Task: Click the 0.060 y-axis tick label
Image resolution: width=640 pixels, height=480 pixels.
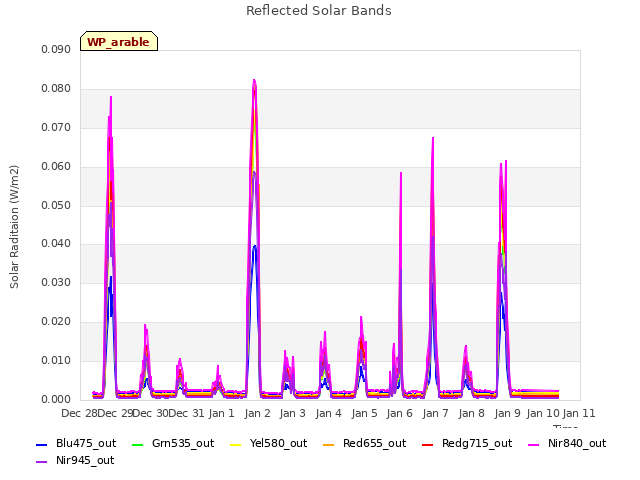Action: coord(56,167)
